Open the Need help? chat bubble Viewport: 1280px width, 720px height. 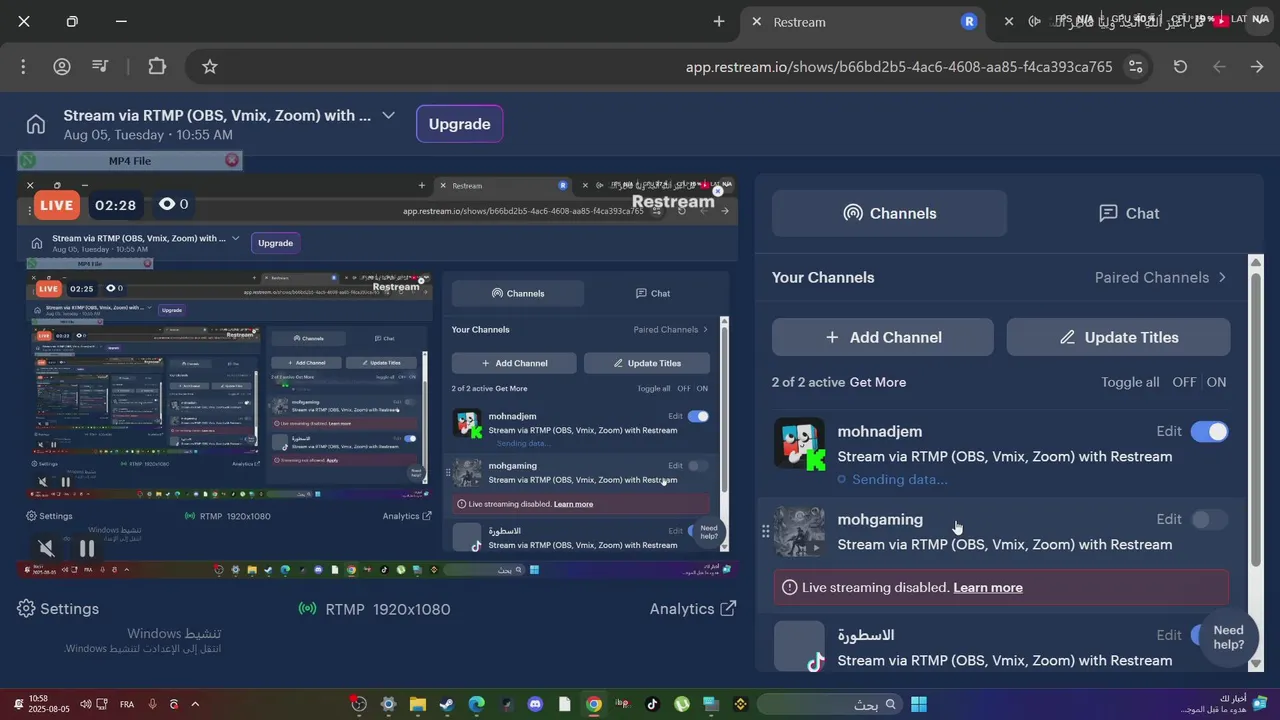click(x=1228, y=637)
